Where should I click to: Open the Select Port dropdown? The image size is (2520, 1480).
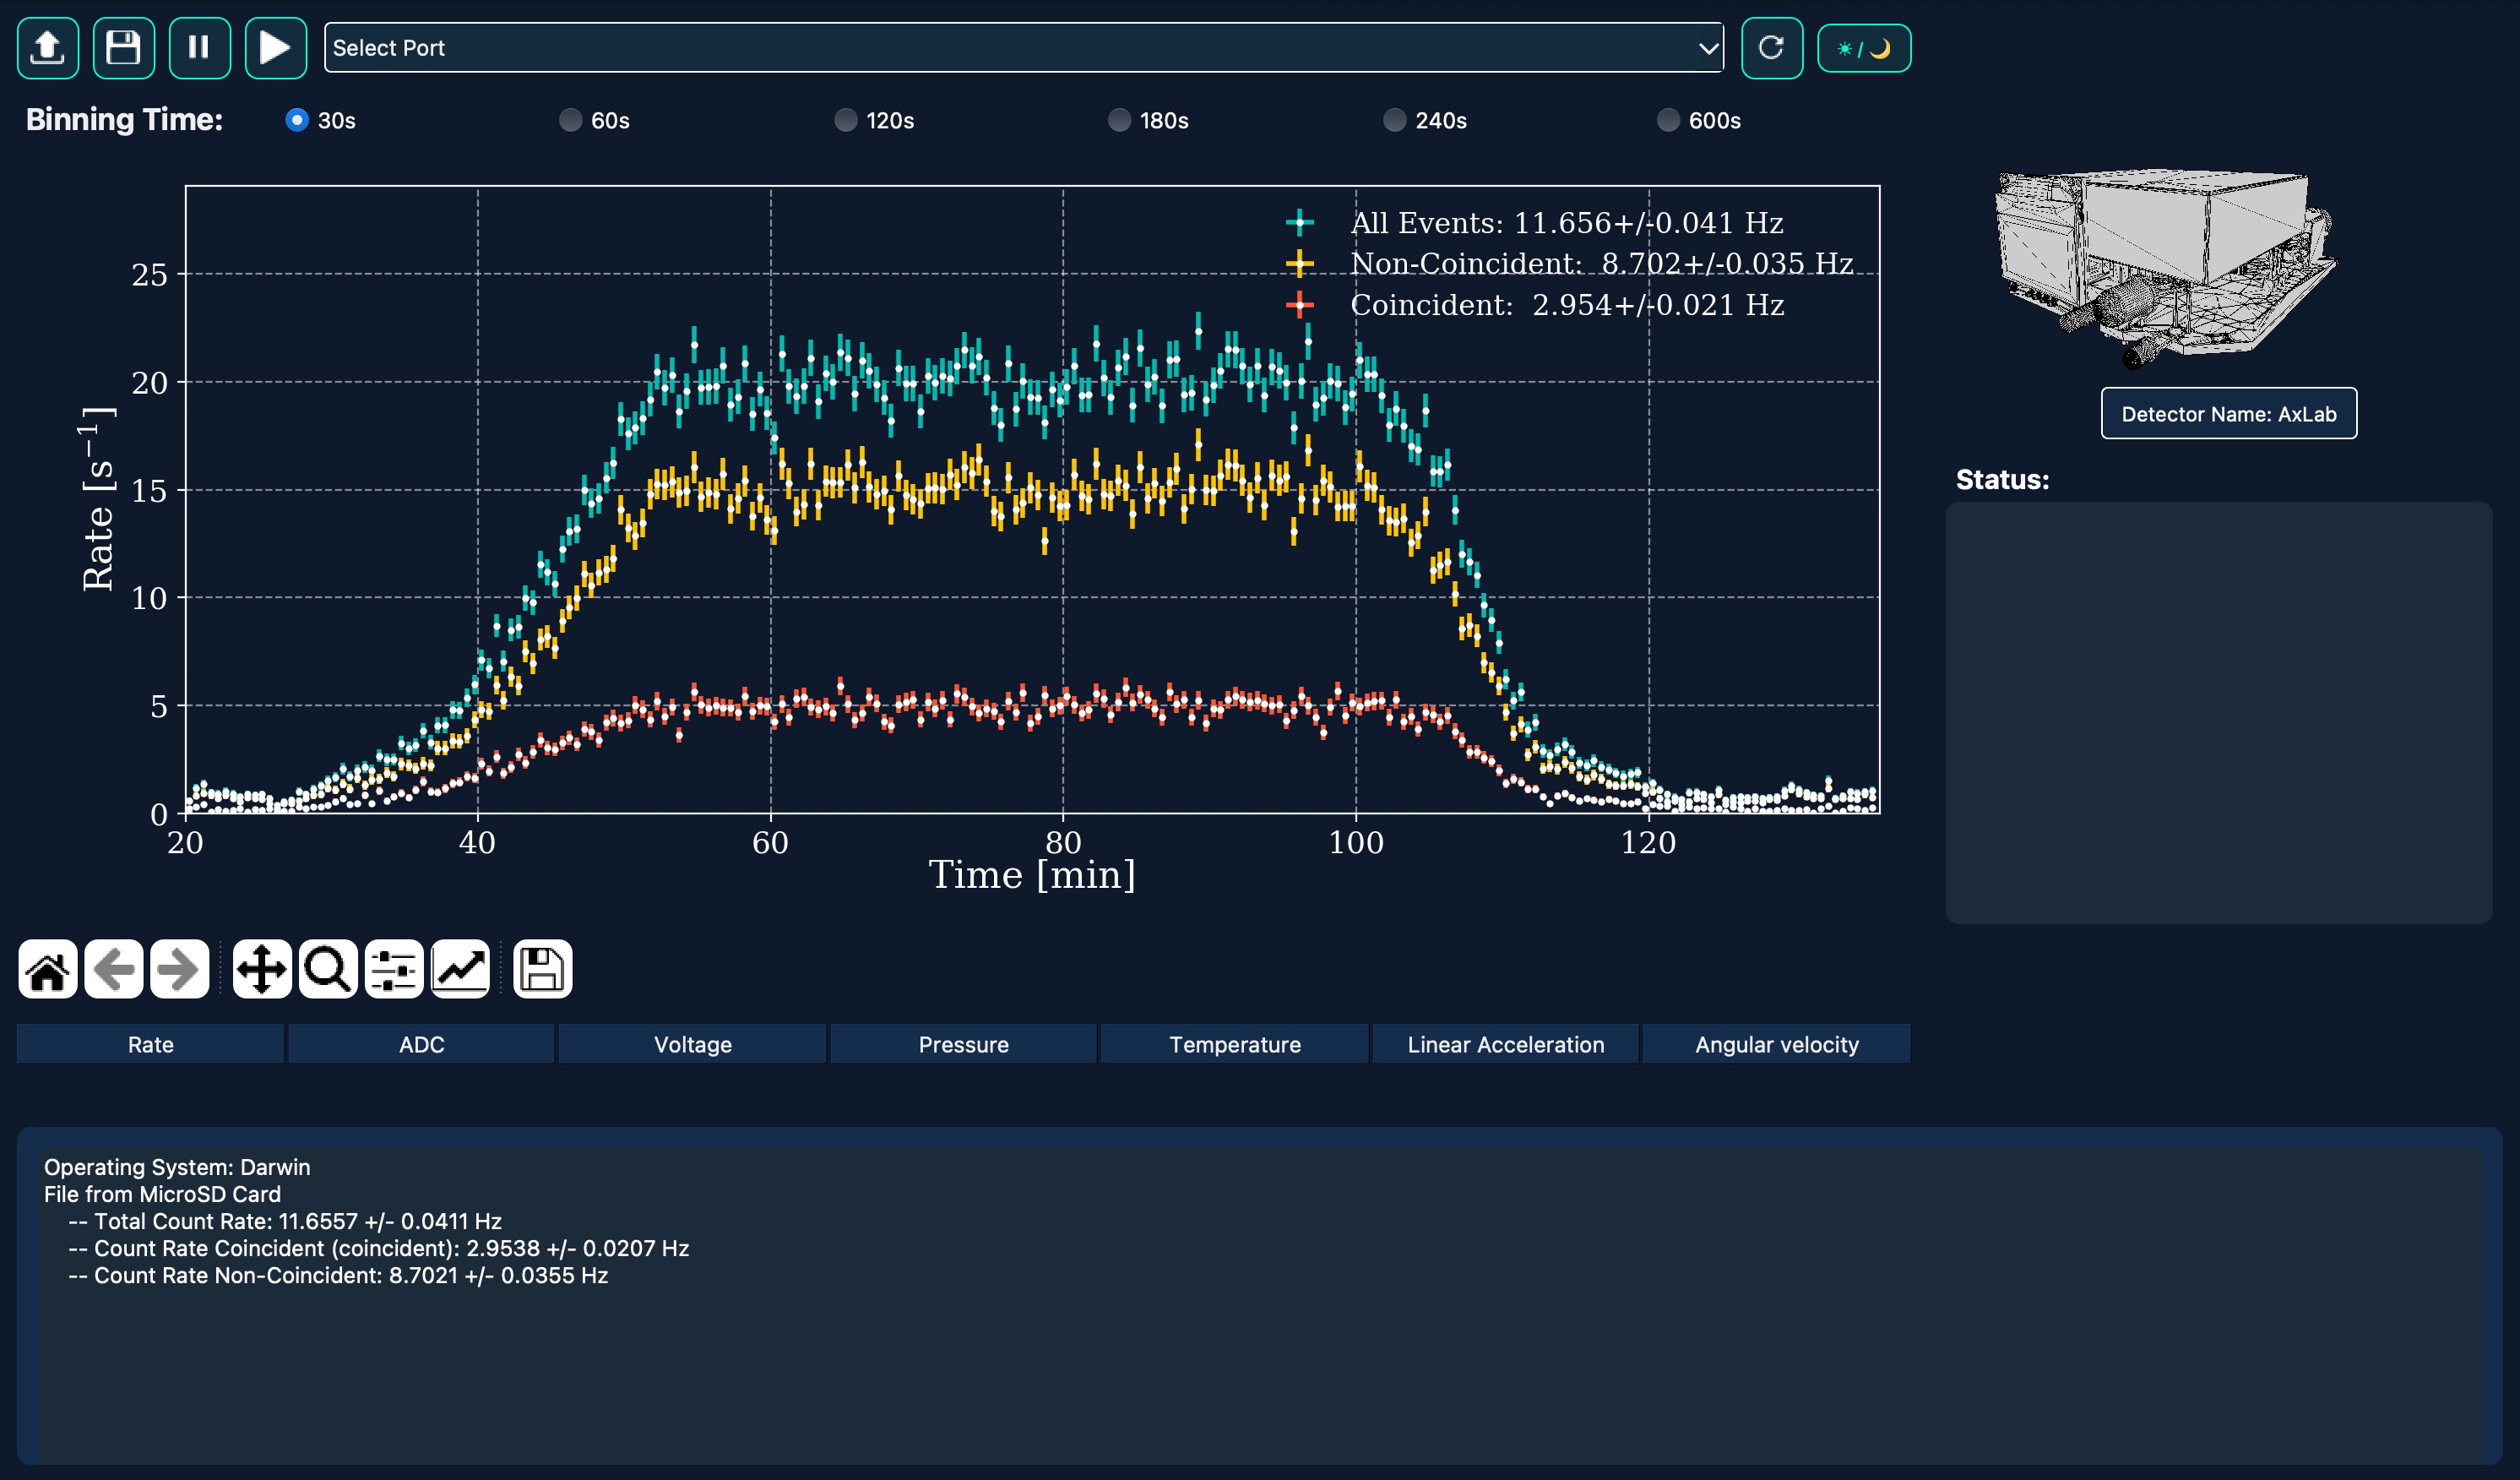(1023, 48)
